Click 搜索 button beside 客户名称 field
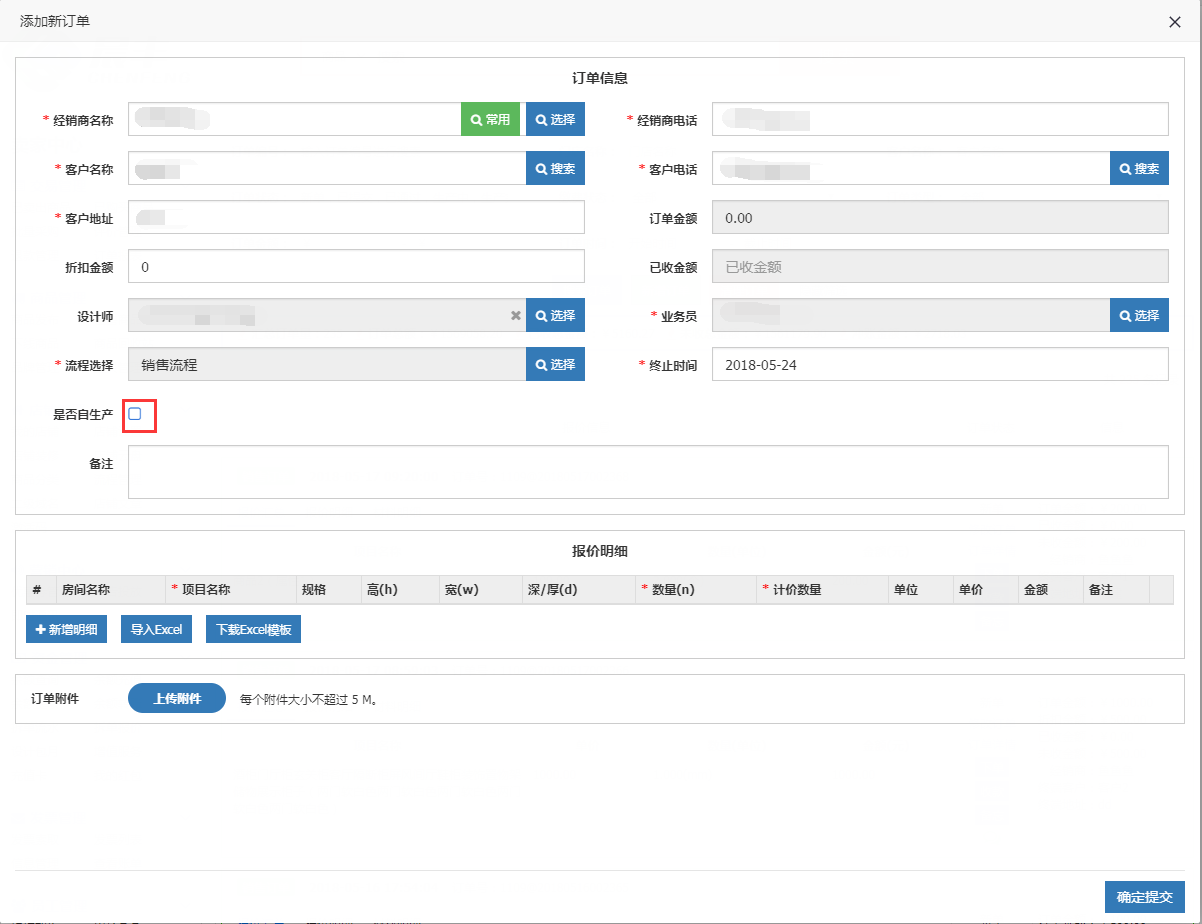 555,168
